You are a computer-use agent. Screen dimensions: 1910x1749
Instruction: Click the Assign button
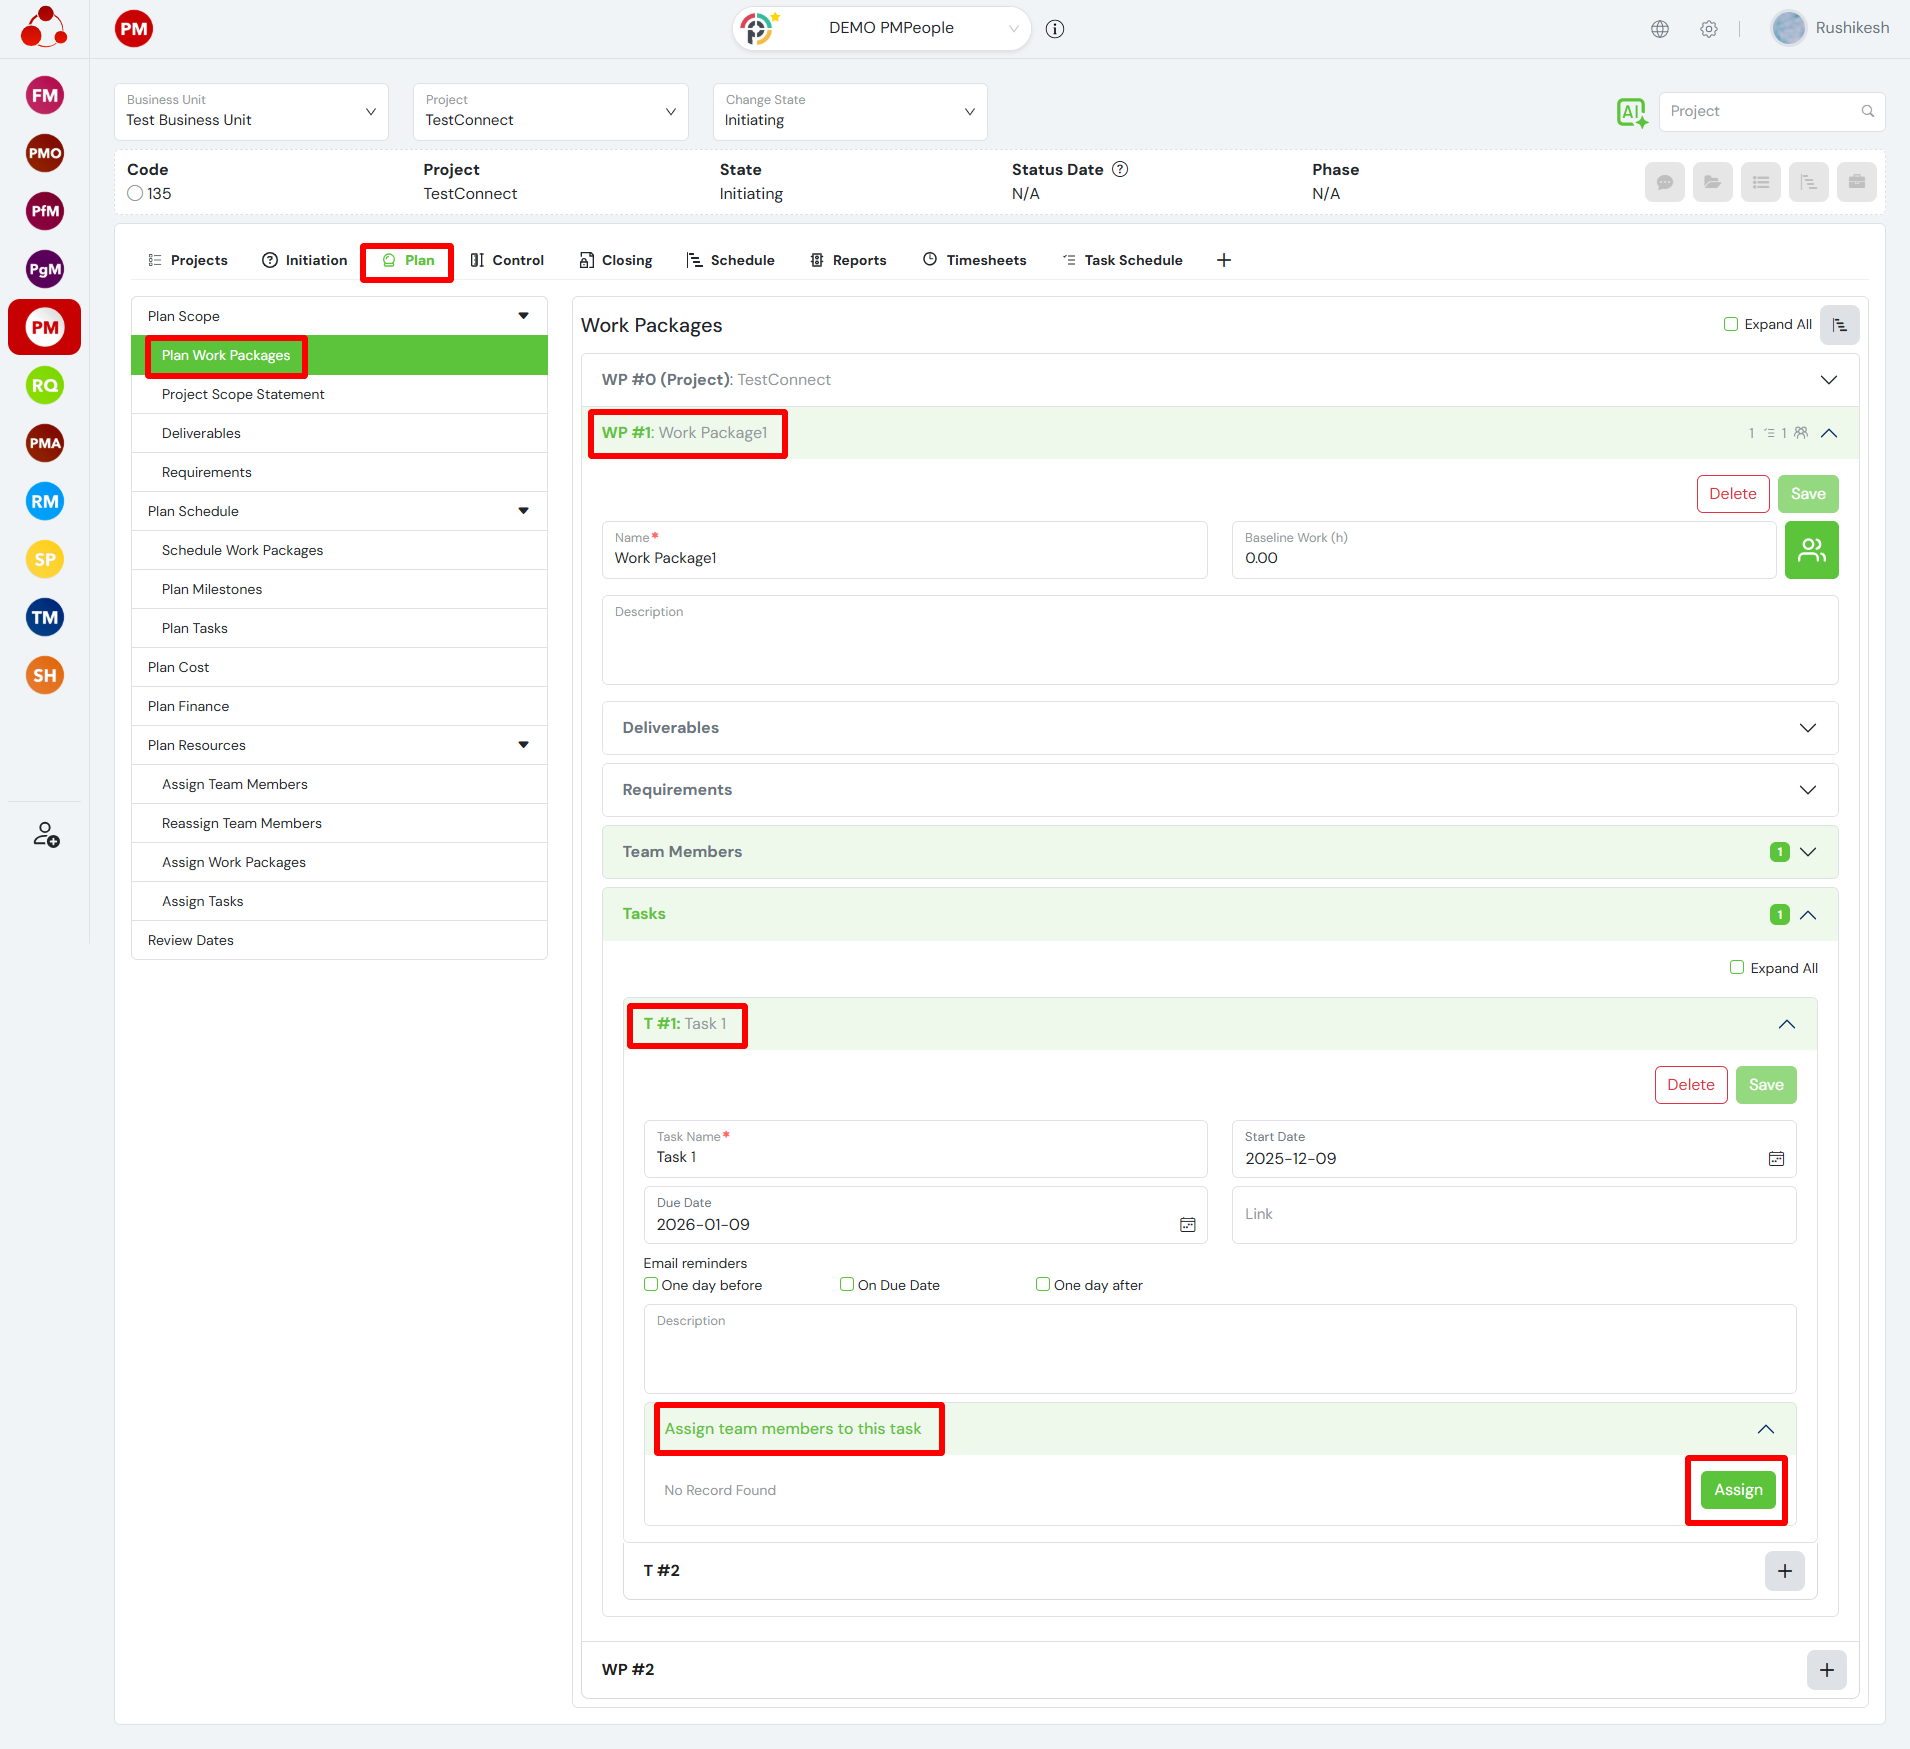click(1737, 1490)
